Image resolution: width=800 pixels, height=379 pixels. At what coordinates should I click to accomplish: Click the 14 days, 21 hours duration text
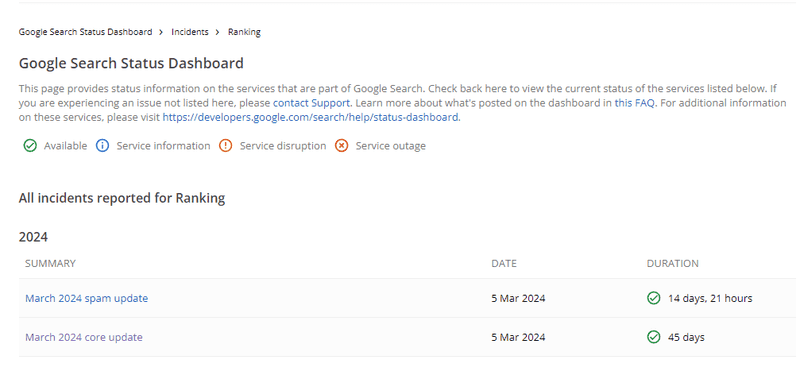[x=710, y=298]
